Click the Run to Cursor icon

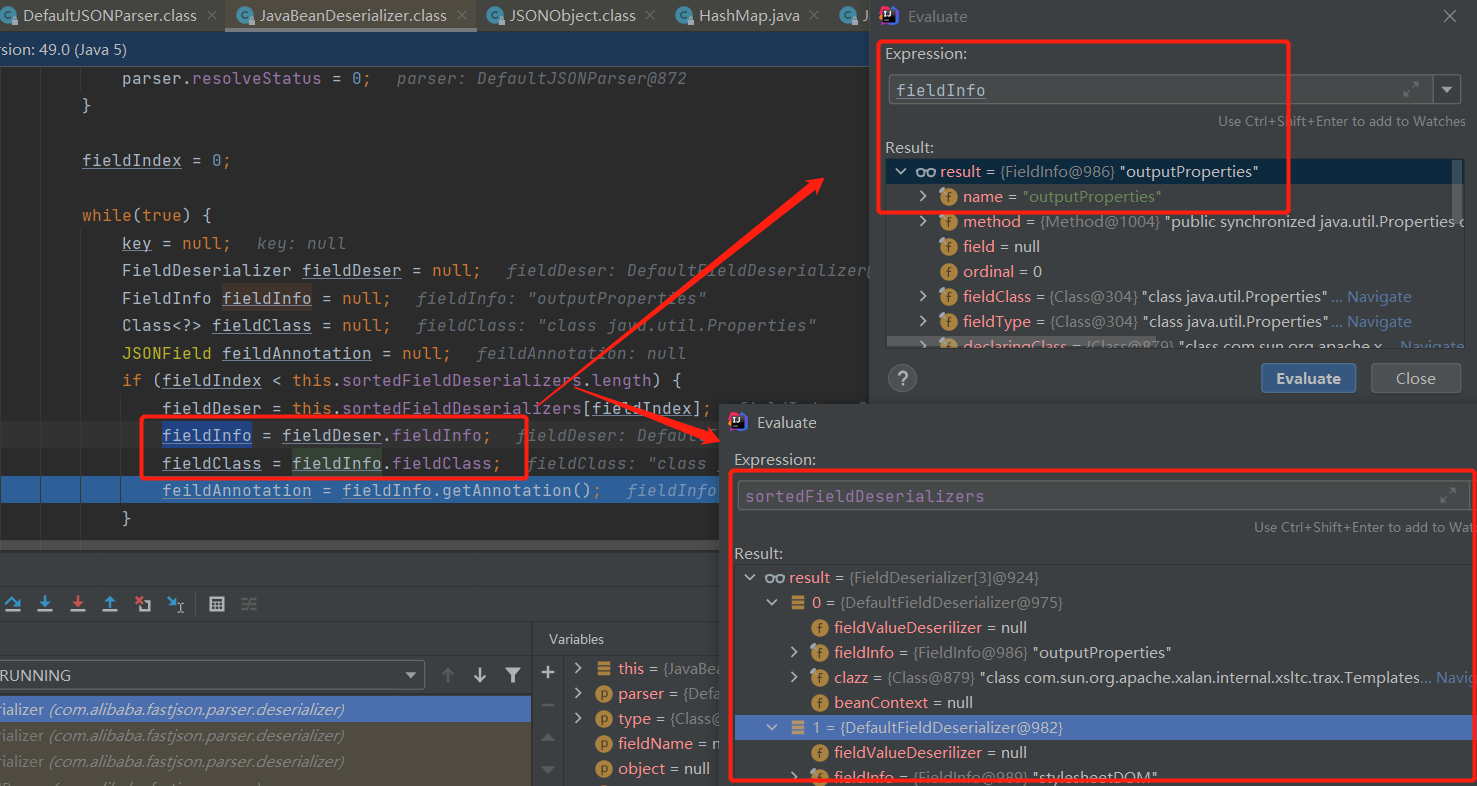pyautogui.click(x=175, y=603)
